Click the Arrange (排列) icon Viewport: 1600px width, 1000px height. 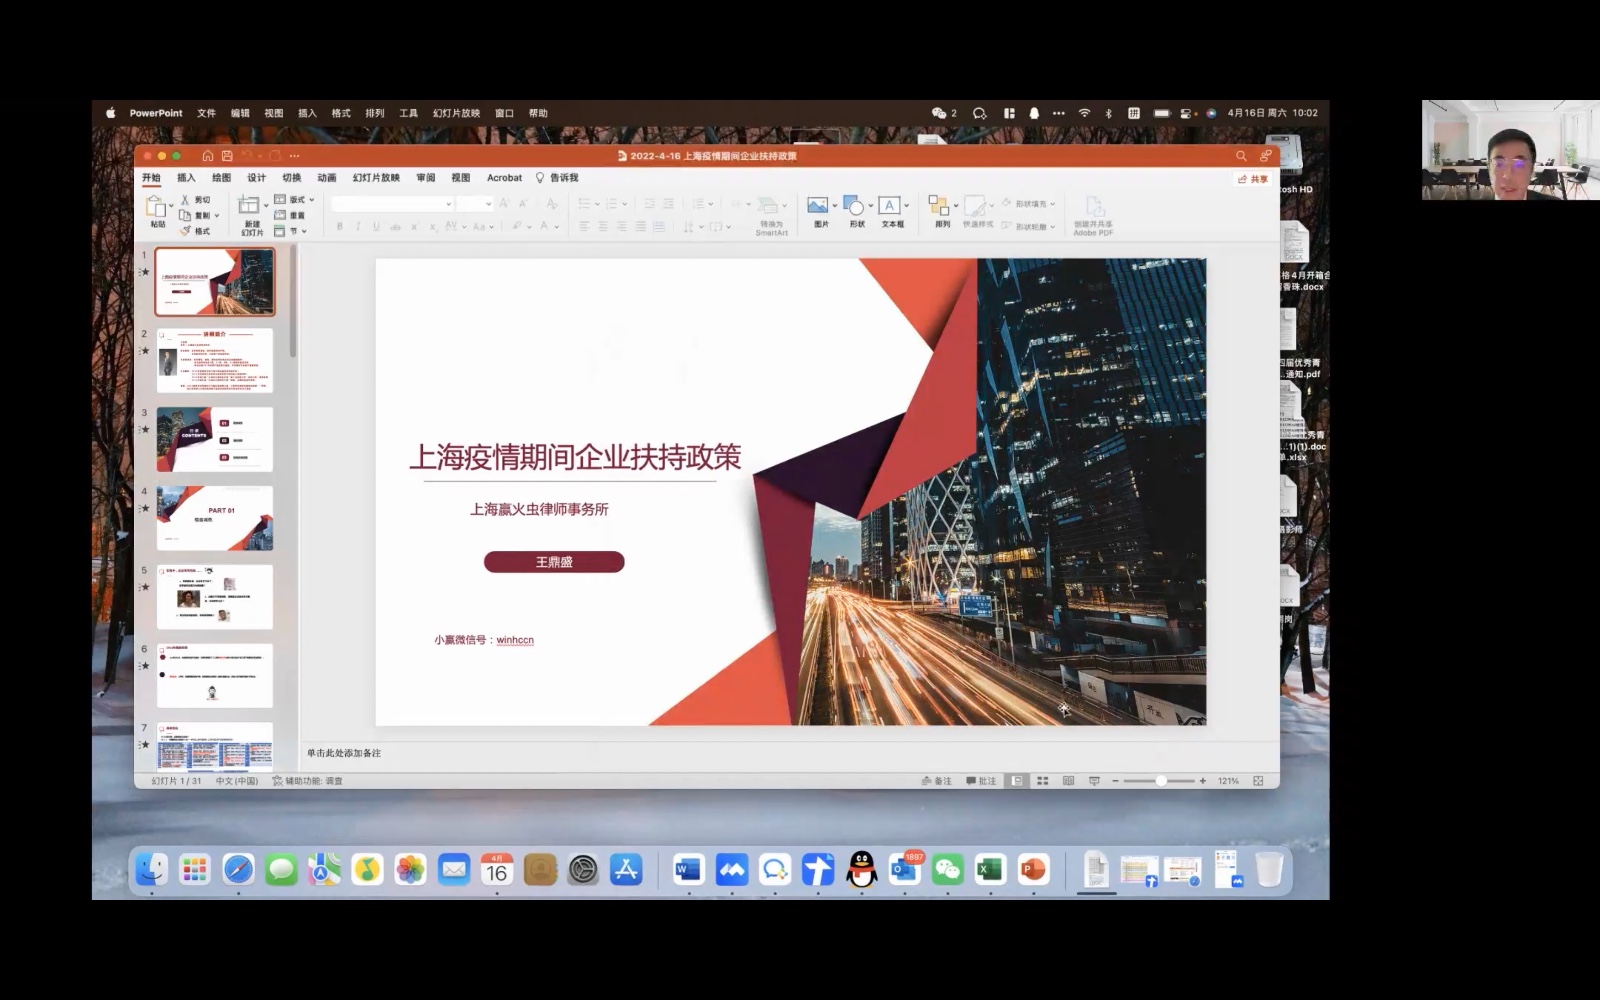[938, 206]
